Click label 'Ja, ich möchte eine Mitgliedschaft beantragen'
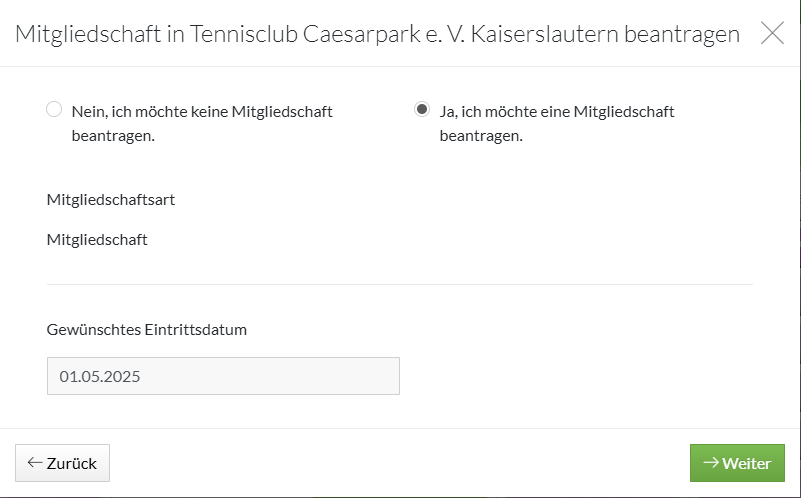The width and height of the screenshot is (801, 498). [x=557, y=123]
